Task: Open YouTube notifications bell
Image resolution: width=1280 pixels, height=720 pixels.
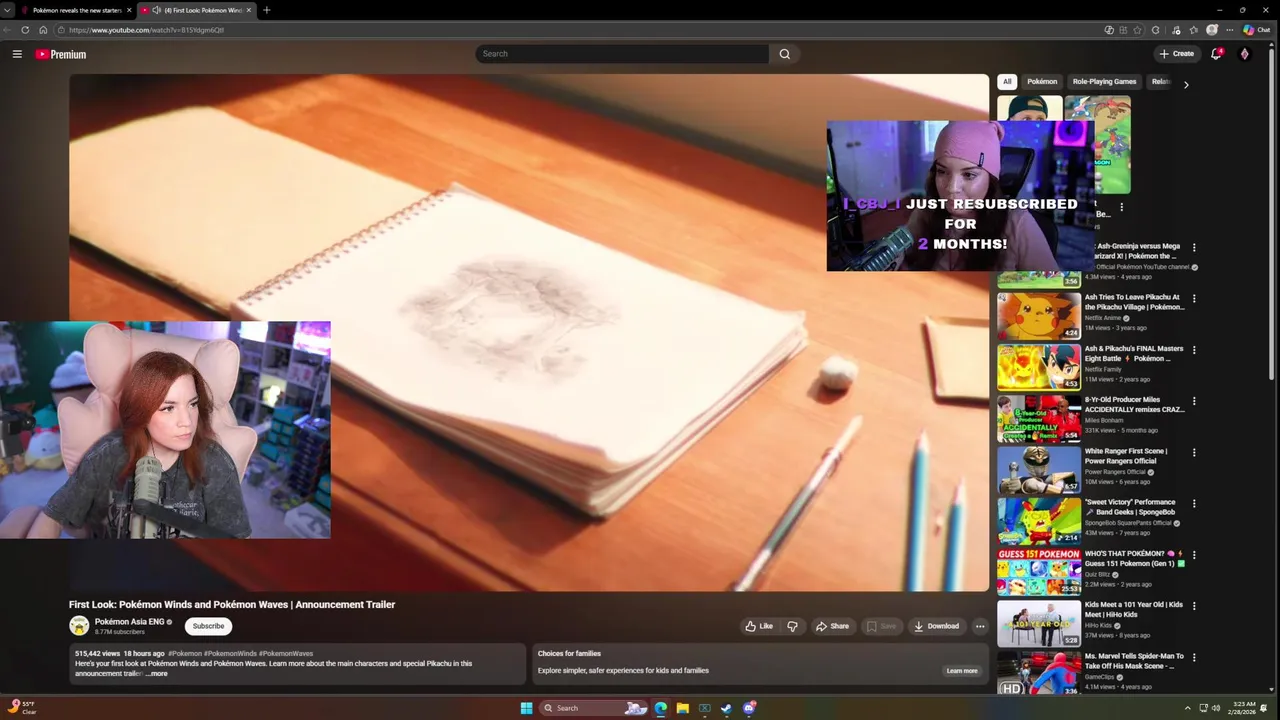Action: (1216, 54)
